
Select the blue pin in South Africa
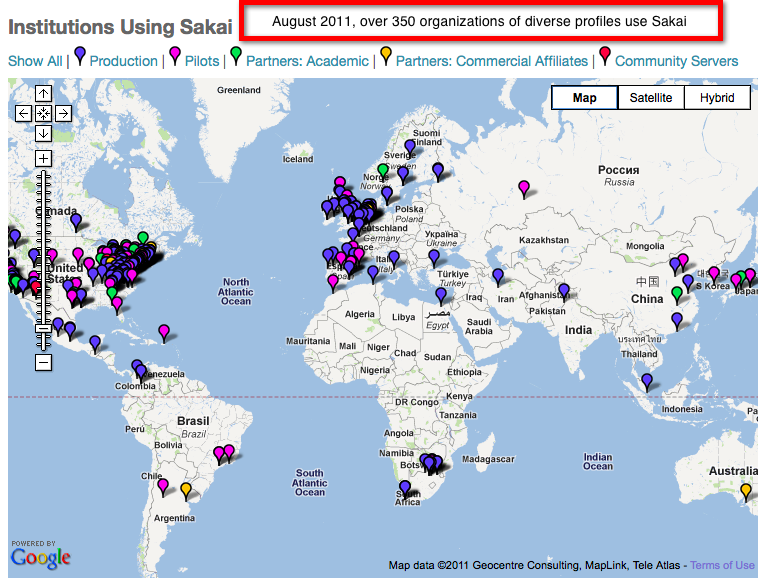[405, 488]
